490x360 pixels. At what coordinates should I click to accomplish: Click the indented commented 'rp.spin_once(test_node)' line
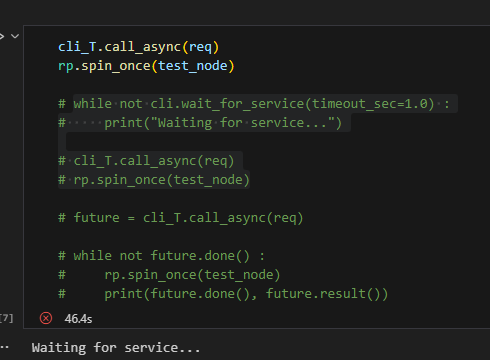click(x=169, y=275)
